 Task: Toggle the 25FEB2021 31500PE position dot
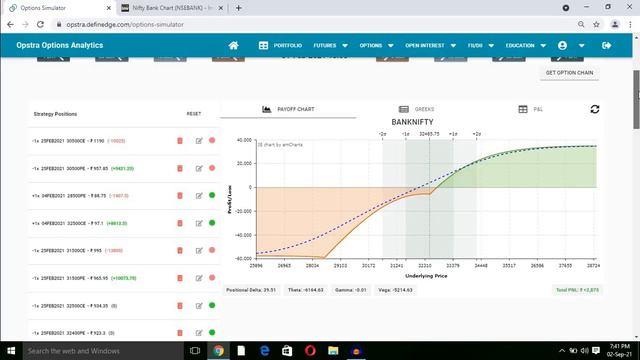click(212, 278)
